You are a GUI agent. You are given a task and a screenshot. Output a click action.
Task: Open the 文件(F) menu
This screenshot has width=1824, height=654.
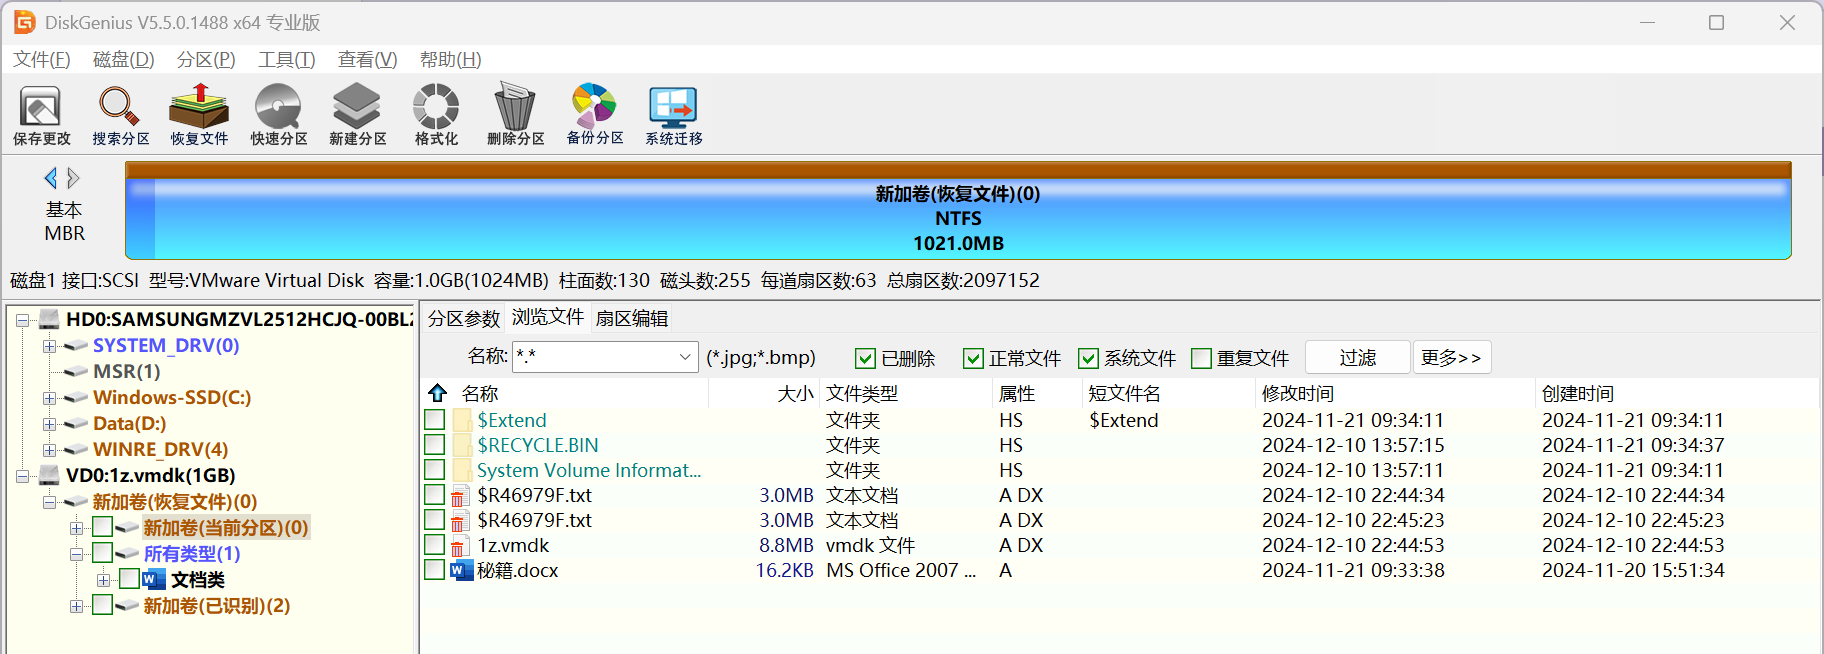click(42, 60)
